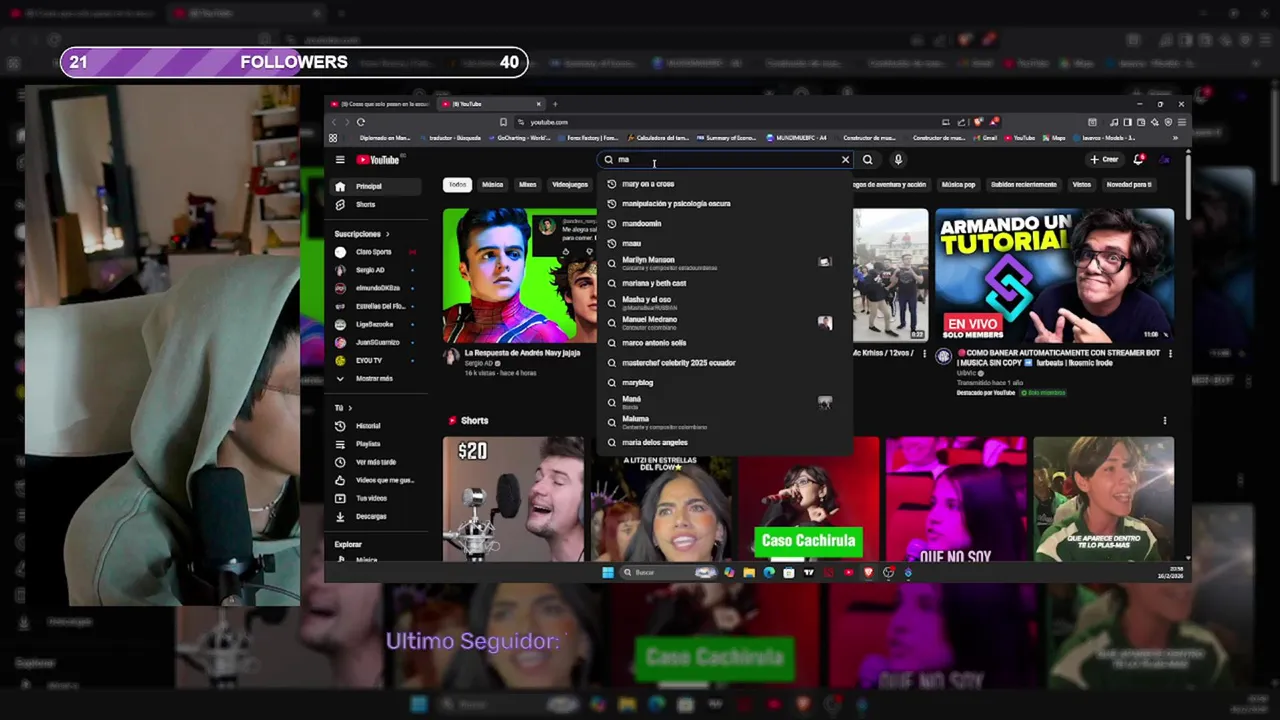Choose suggestion 'mary on a cross'
Screen dimensions: 1280x720
point(725,184)
